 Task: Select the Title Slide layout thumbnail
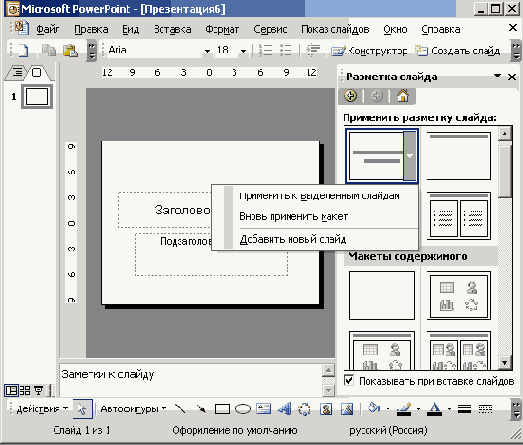click(375, 156)
